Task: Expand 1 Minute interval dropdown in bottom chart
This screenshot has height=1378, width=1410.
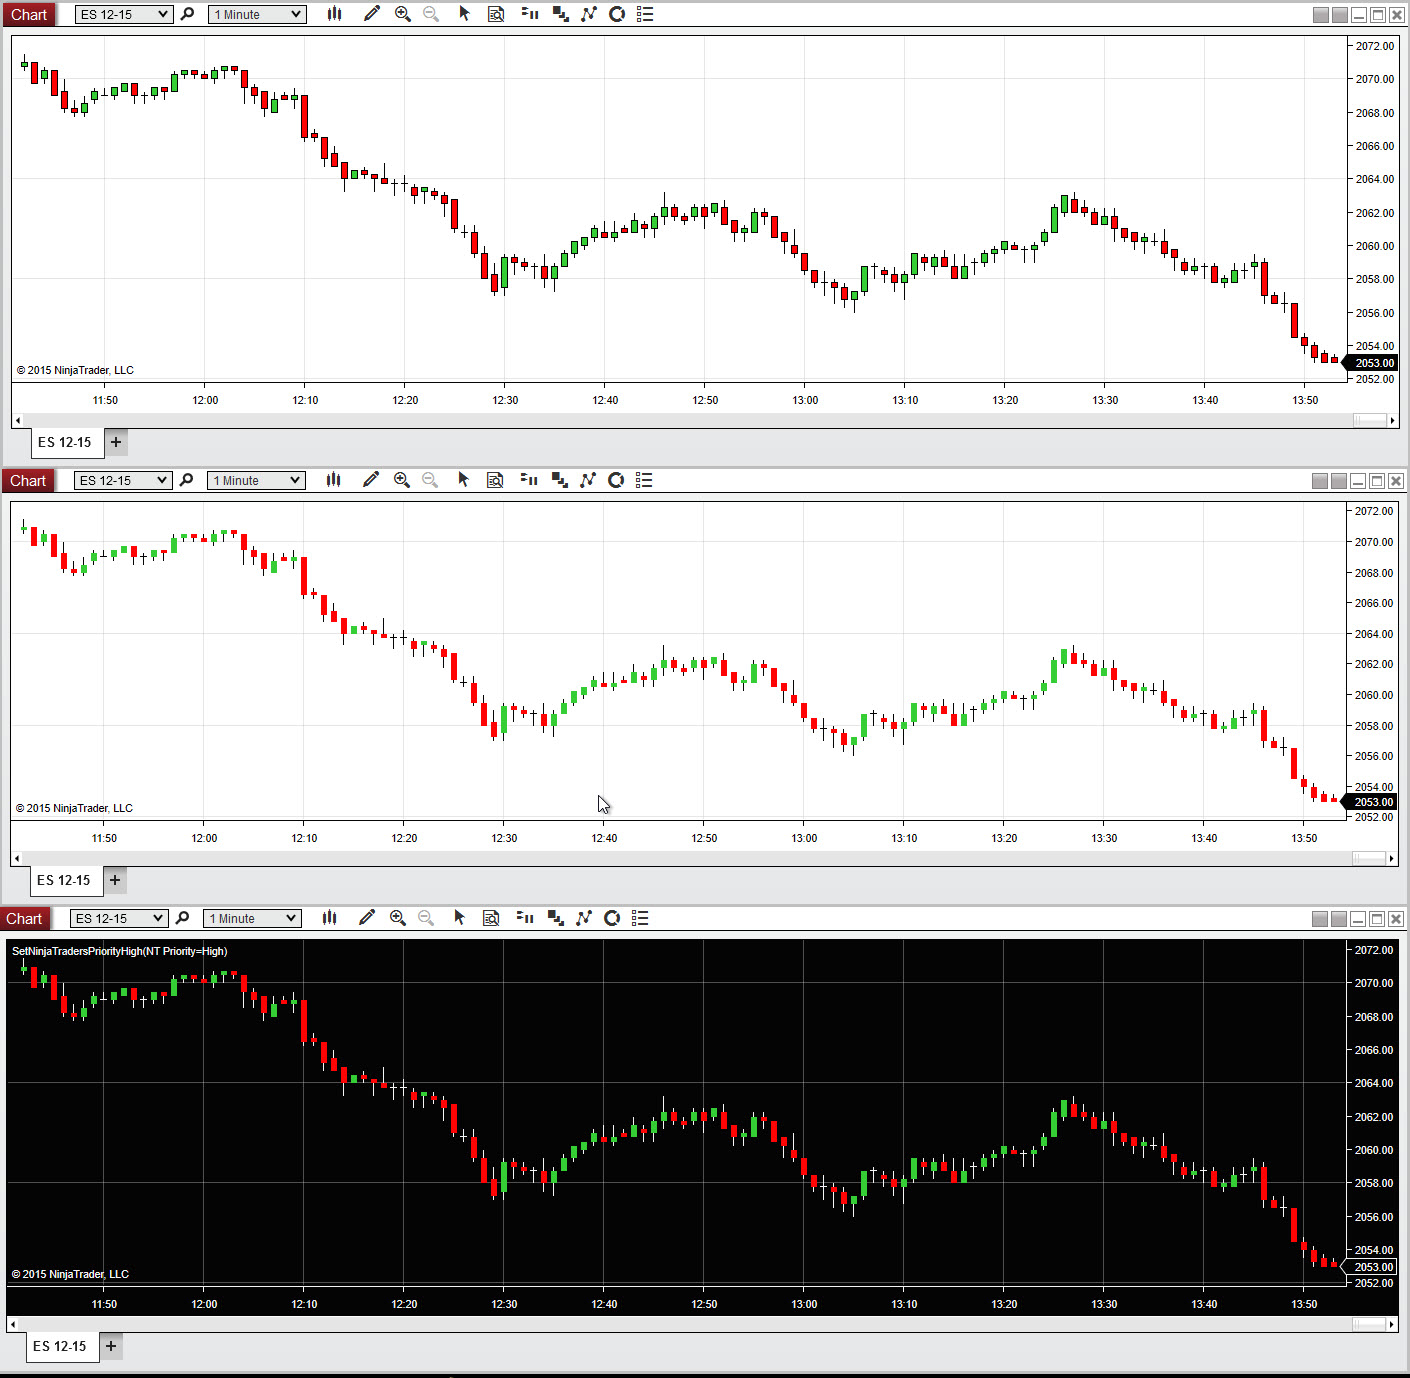Action: [252, 918]
